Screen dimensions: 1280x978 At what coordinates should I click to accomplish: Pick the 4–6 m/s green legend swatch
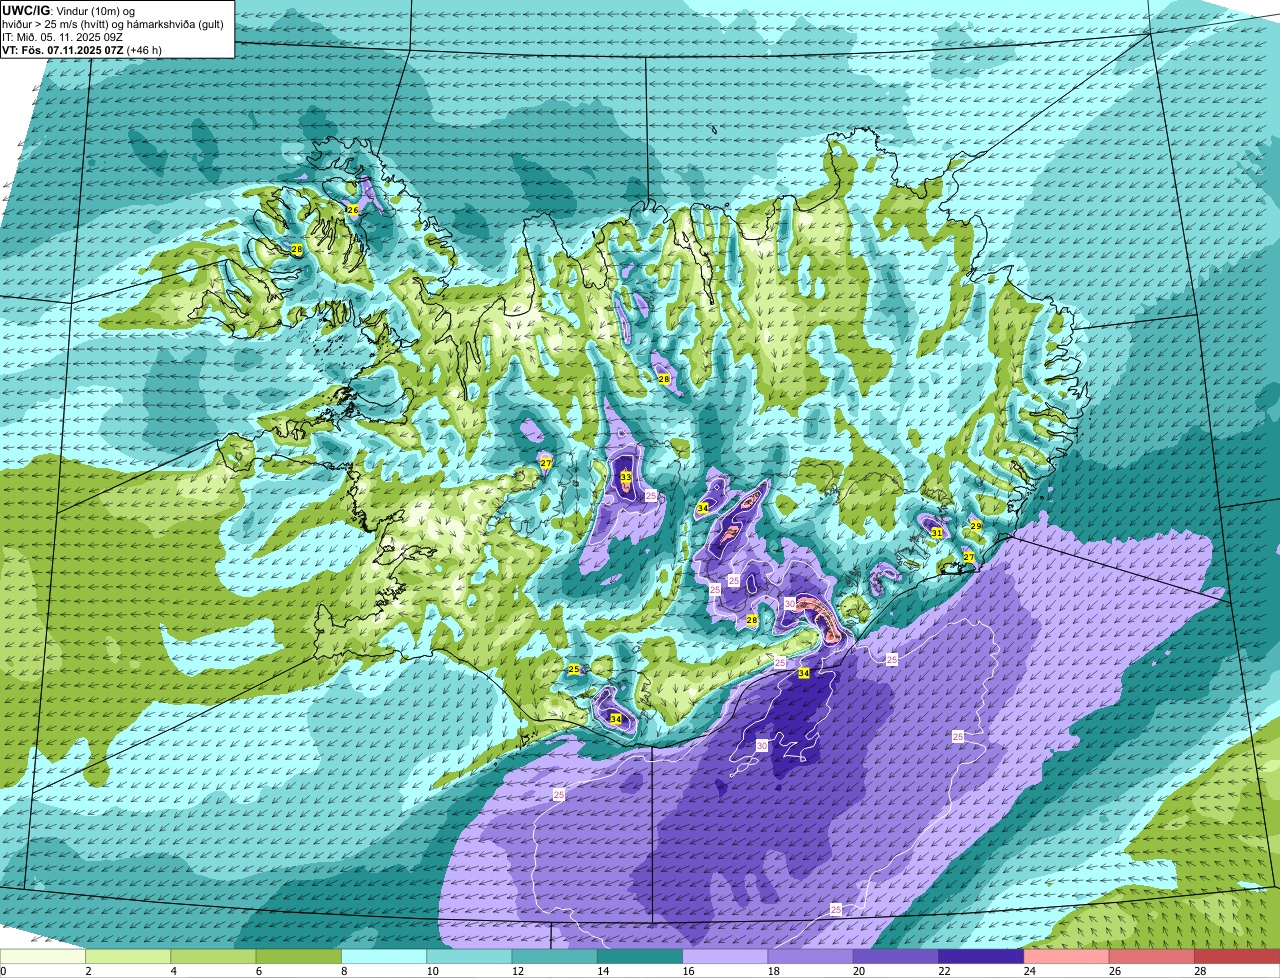(213, 957)
